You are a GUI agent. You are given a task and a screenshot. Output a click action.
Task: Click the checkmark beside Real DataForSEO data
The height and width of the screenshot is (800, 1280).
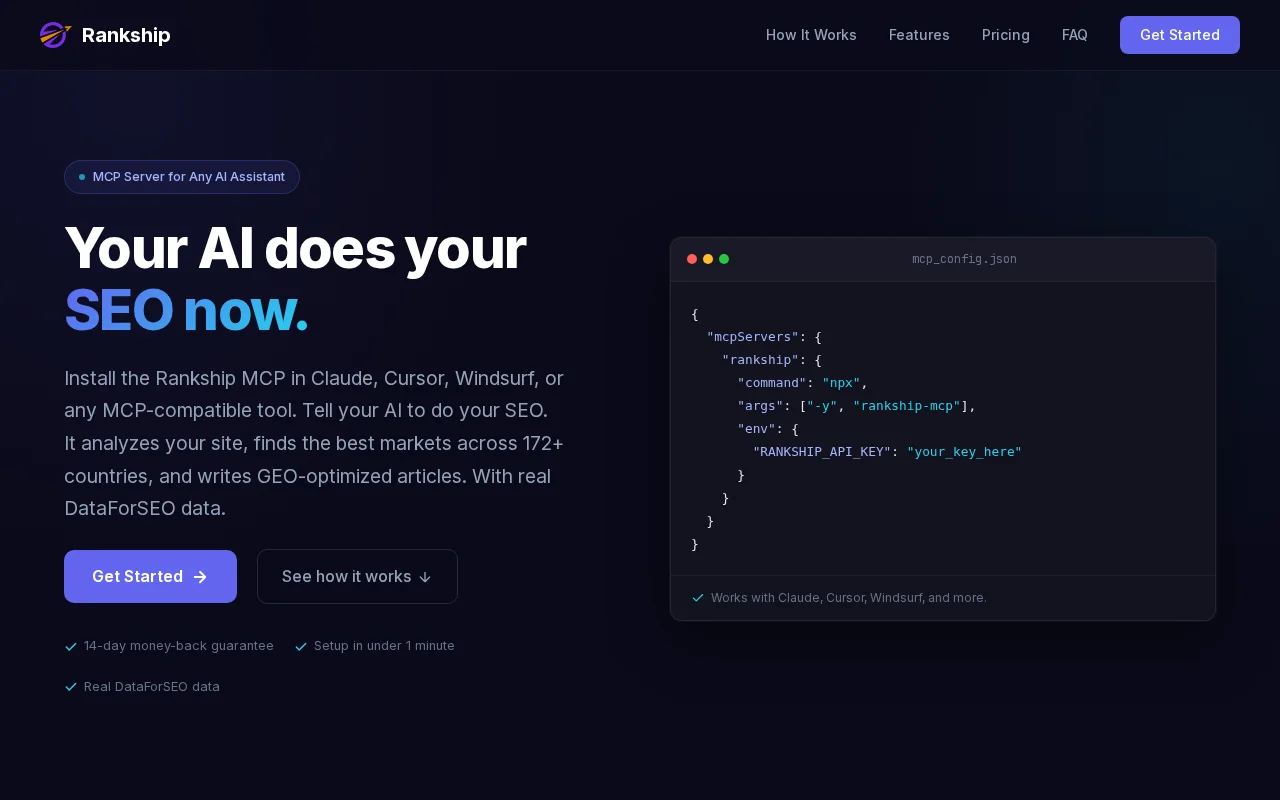71,687
